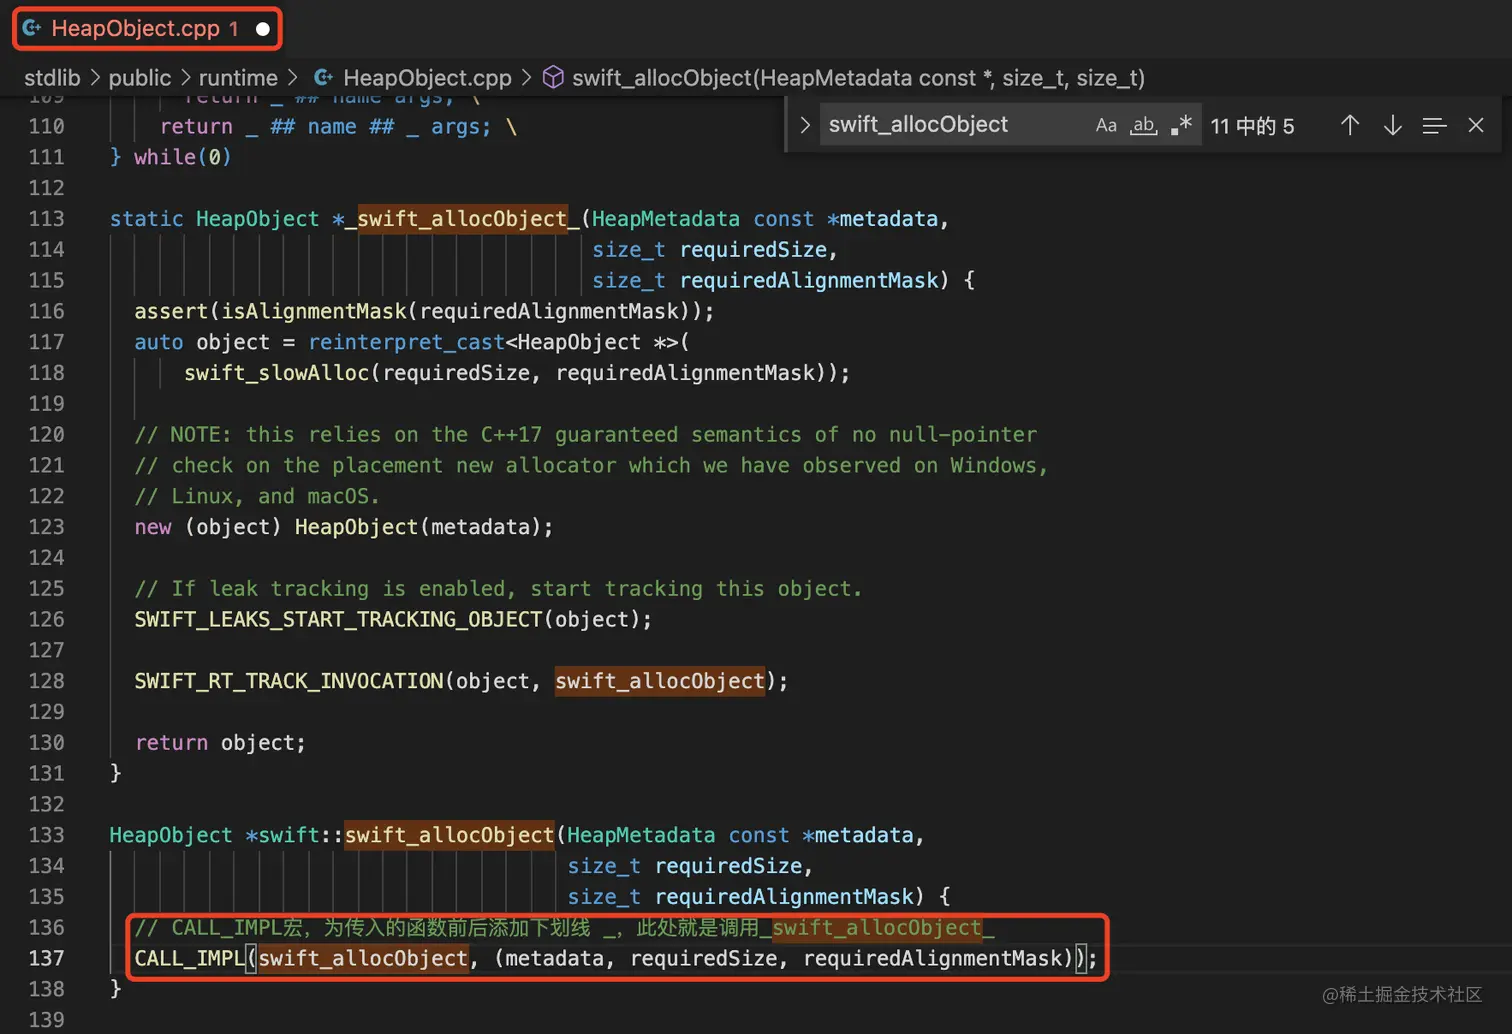Open swift_allocObject symbol breadcrumb
Viewport: 1512px width, 1034px height.
(x=858, y=78)
